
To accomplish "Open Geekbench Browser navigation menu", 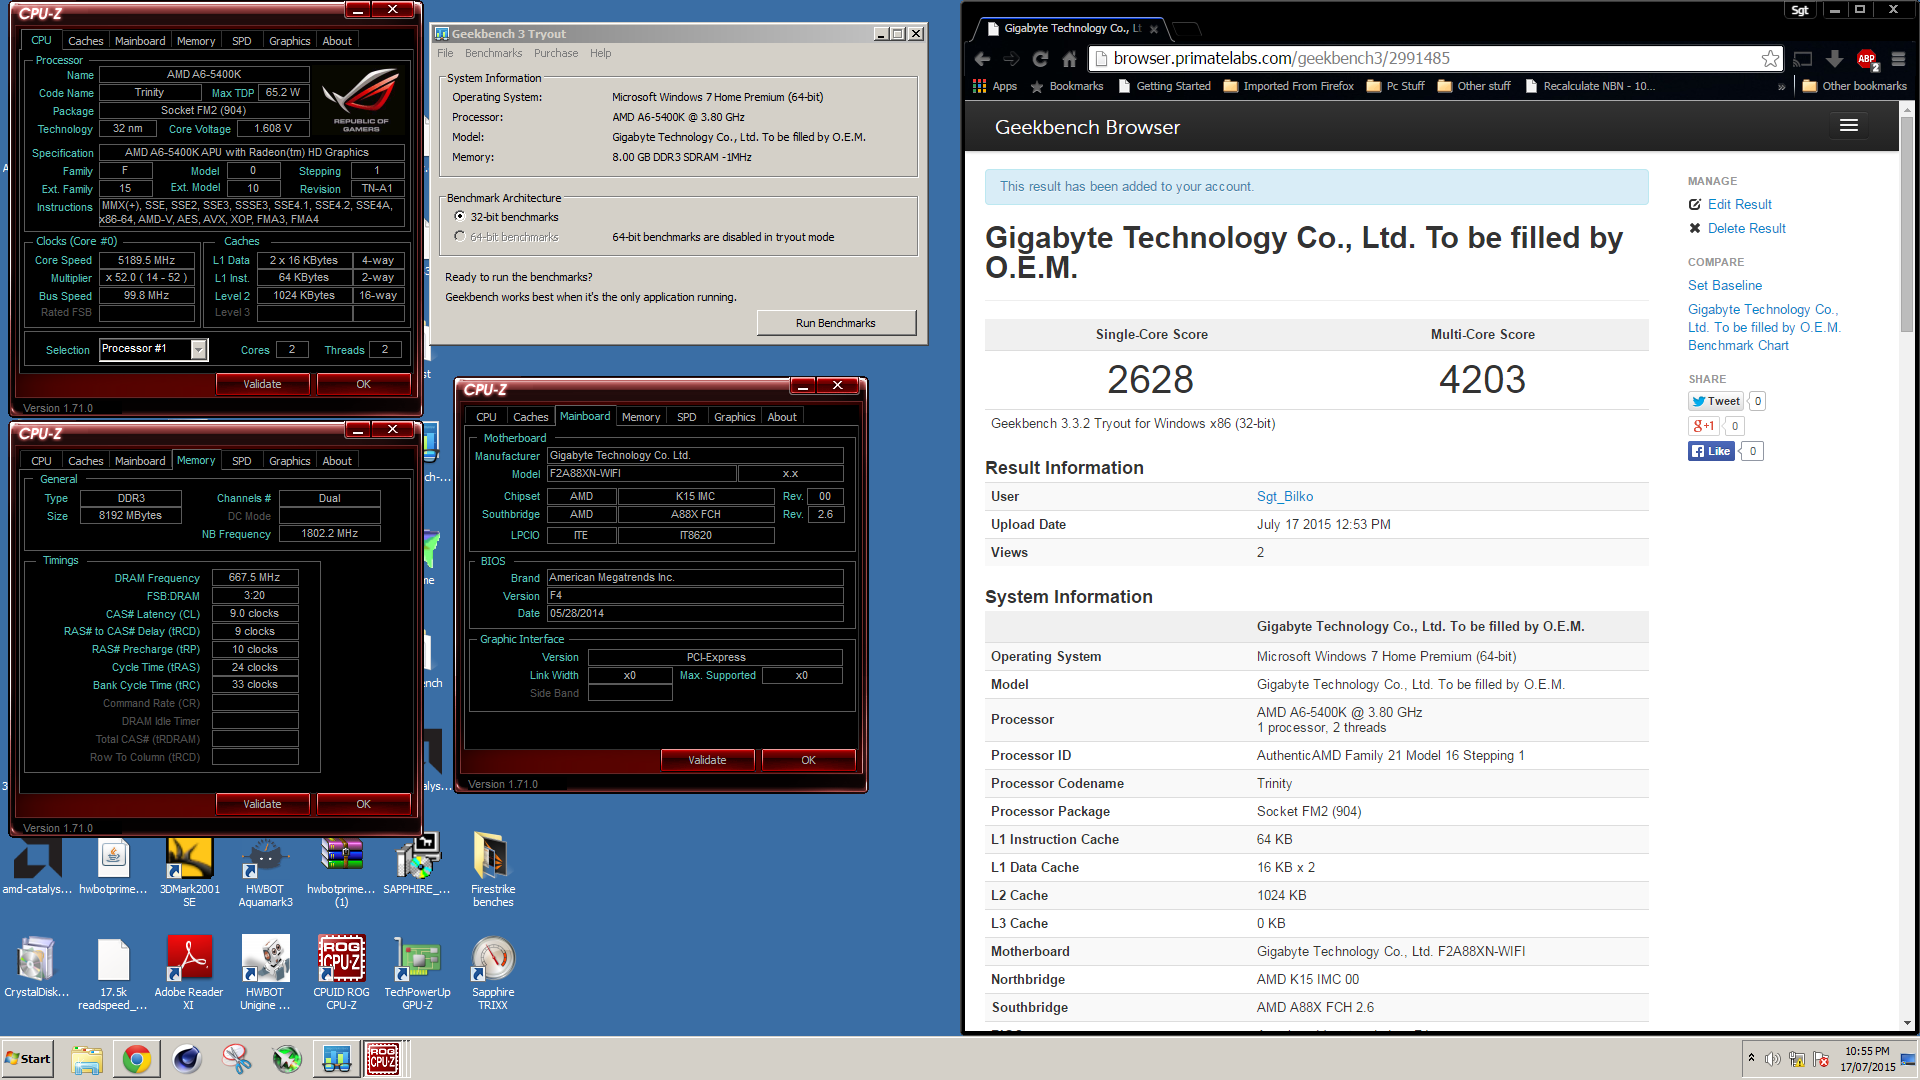I will (1848, 126).
